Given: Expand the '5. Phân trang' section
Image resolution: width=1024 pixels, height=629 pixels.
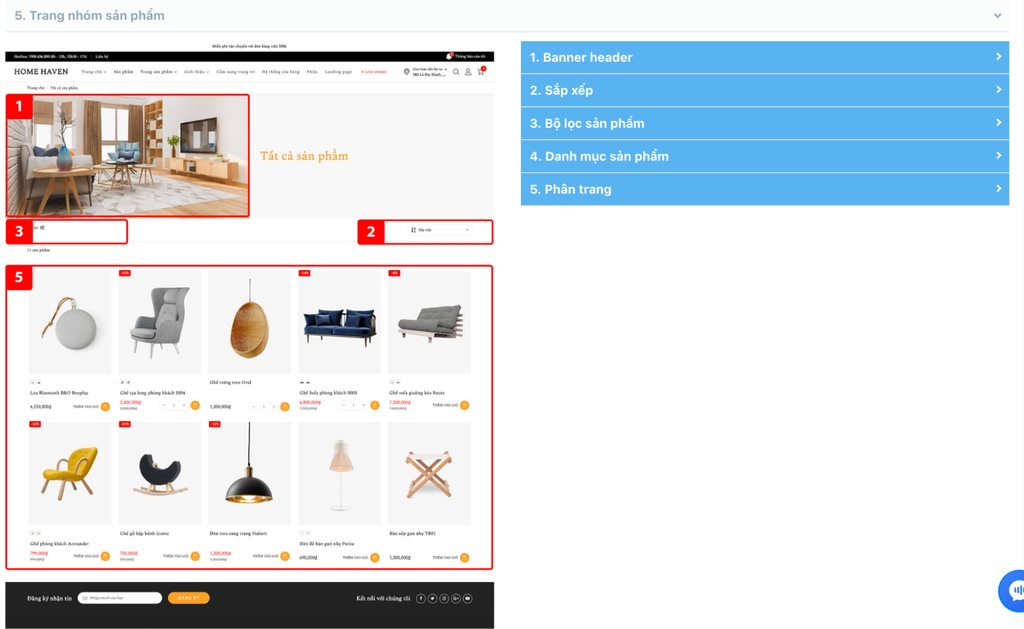Looking at the screenshot, I should pos(765,189).
